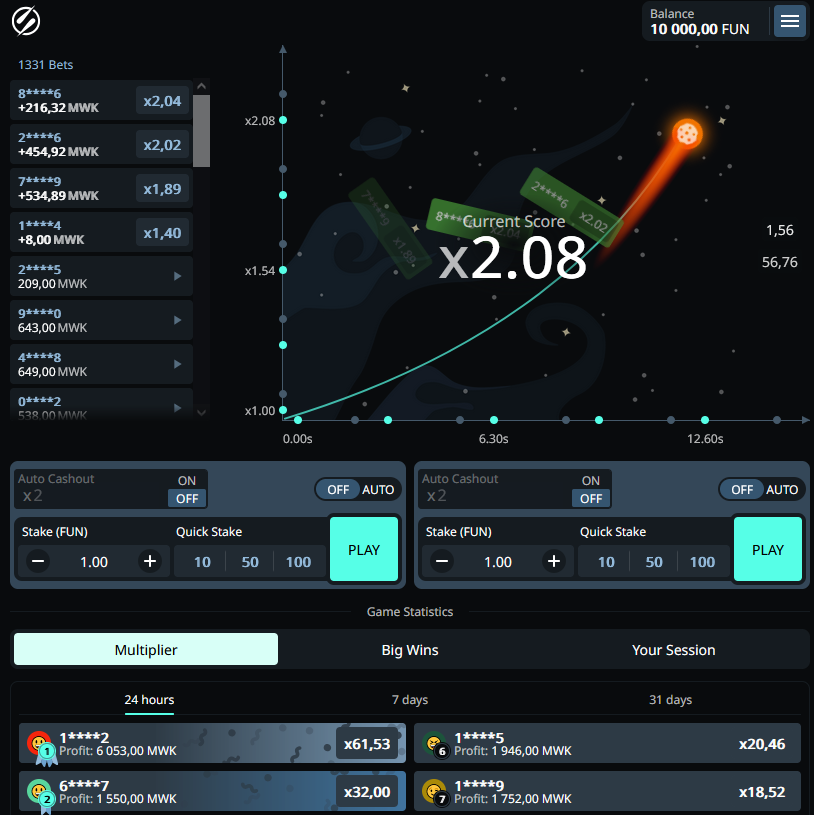The width and height of the screenshot is (814, 815).
Task: Expand the 9****0 bet row arrow
Action: click(x=178, y=320)
